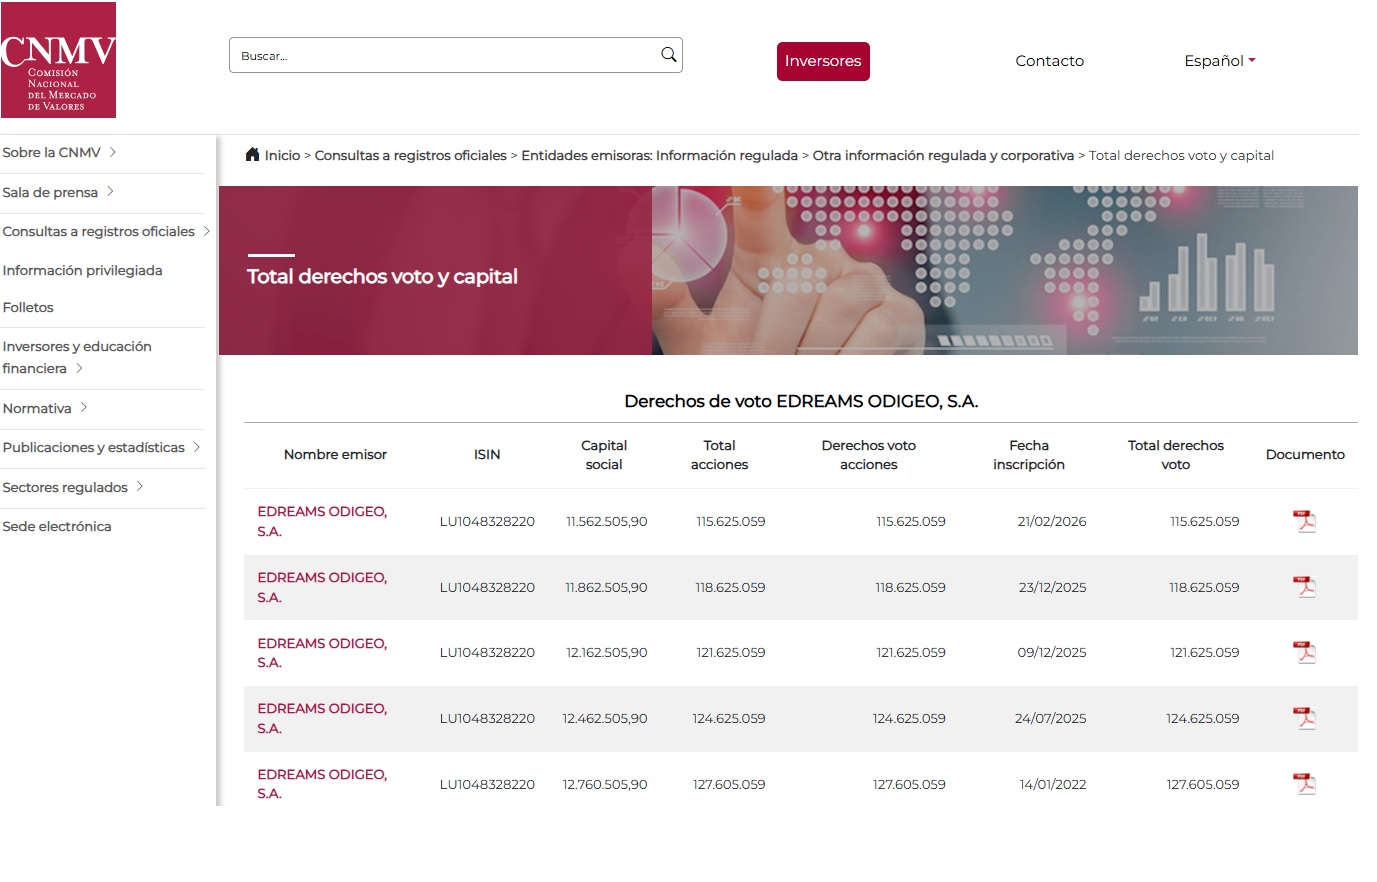This screenshot has width=1377, height=882.
Task: Click the home icon in breadcrumb
Action: [253, 154]
